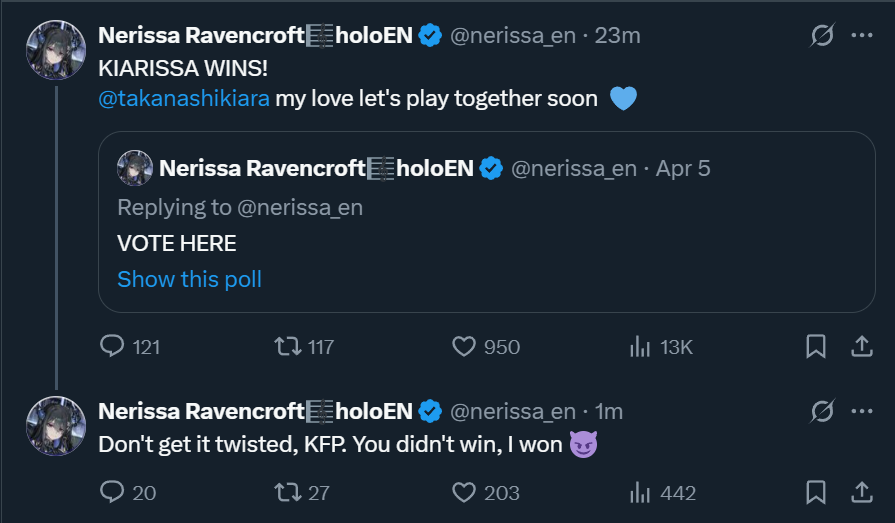Reply to the KIARISSA WINS tweet
This screenshot has height=523, width=895.
pos(112,347)
